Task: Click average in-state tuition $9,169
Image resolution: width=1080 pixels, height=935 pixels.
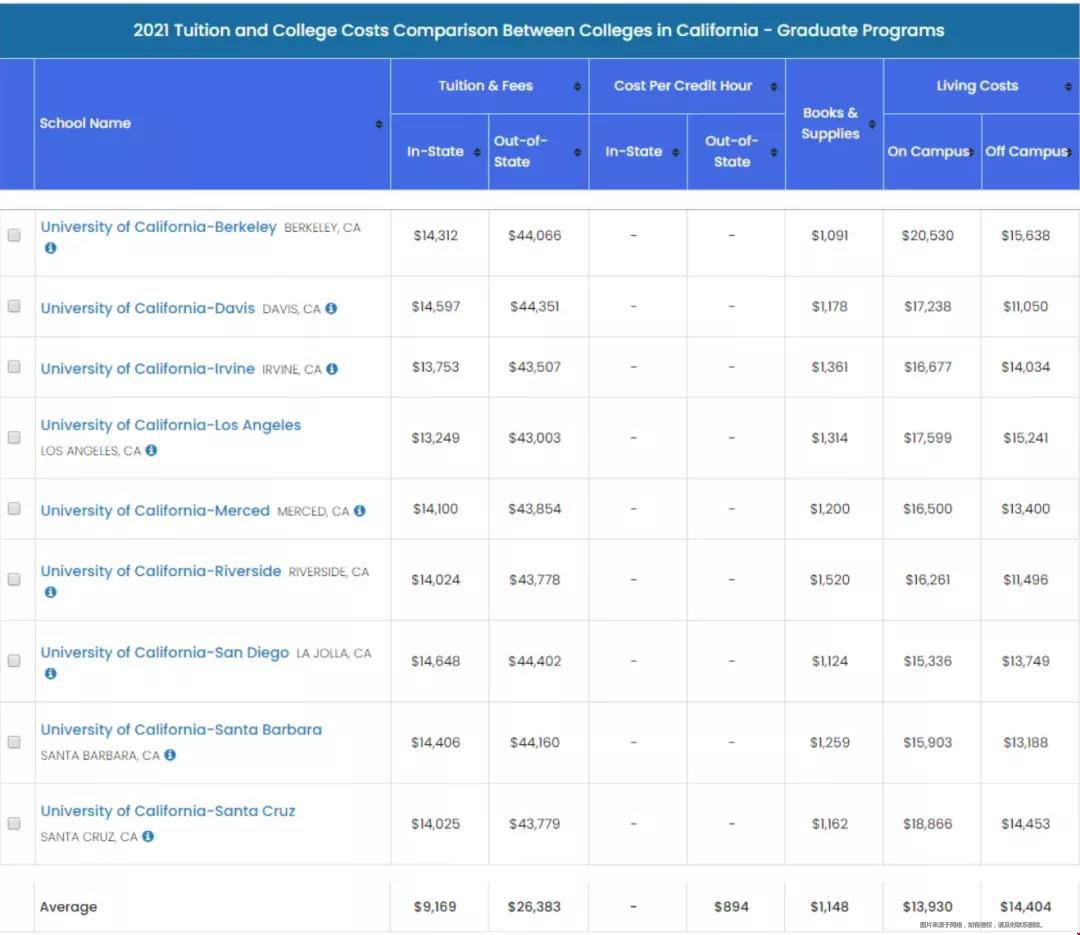Action: click(435, 907)
